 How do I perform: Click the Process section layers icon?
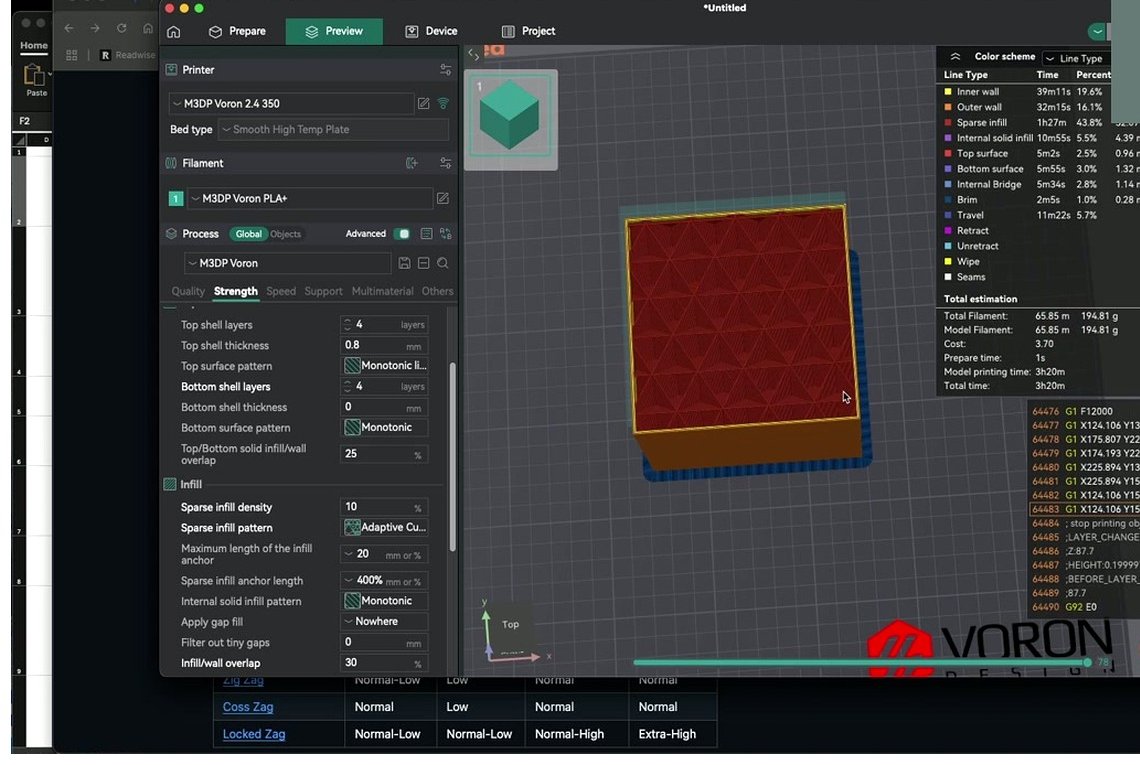coord(171,233)
